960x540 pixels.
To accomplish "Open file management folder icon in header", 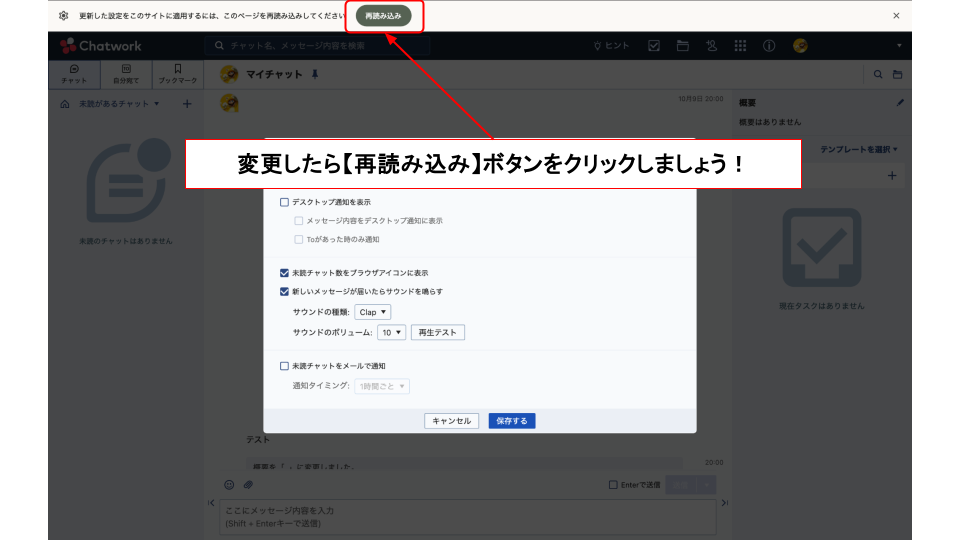I will click(x=683, y=46).
